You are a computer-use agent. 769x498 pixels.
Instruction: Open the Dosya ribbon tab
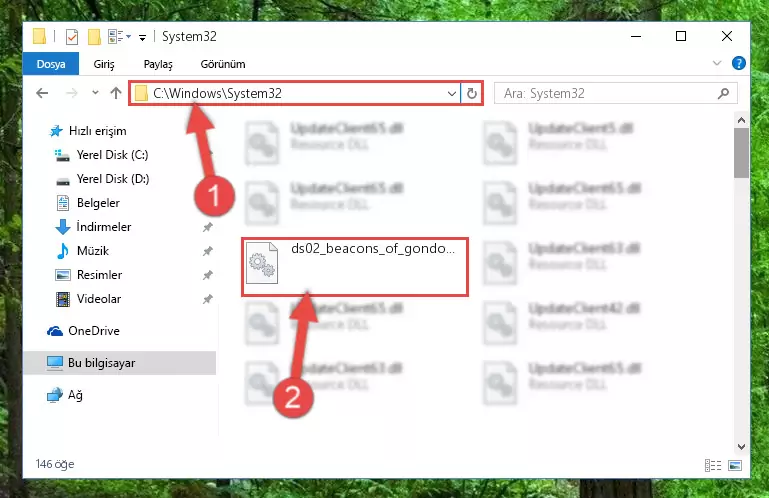click(x=51, y=64)
